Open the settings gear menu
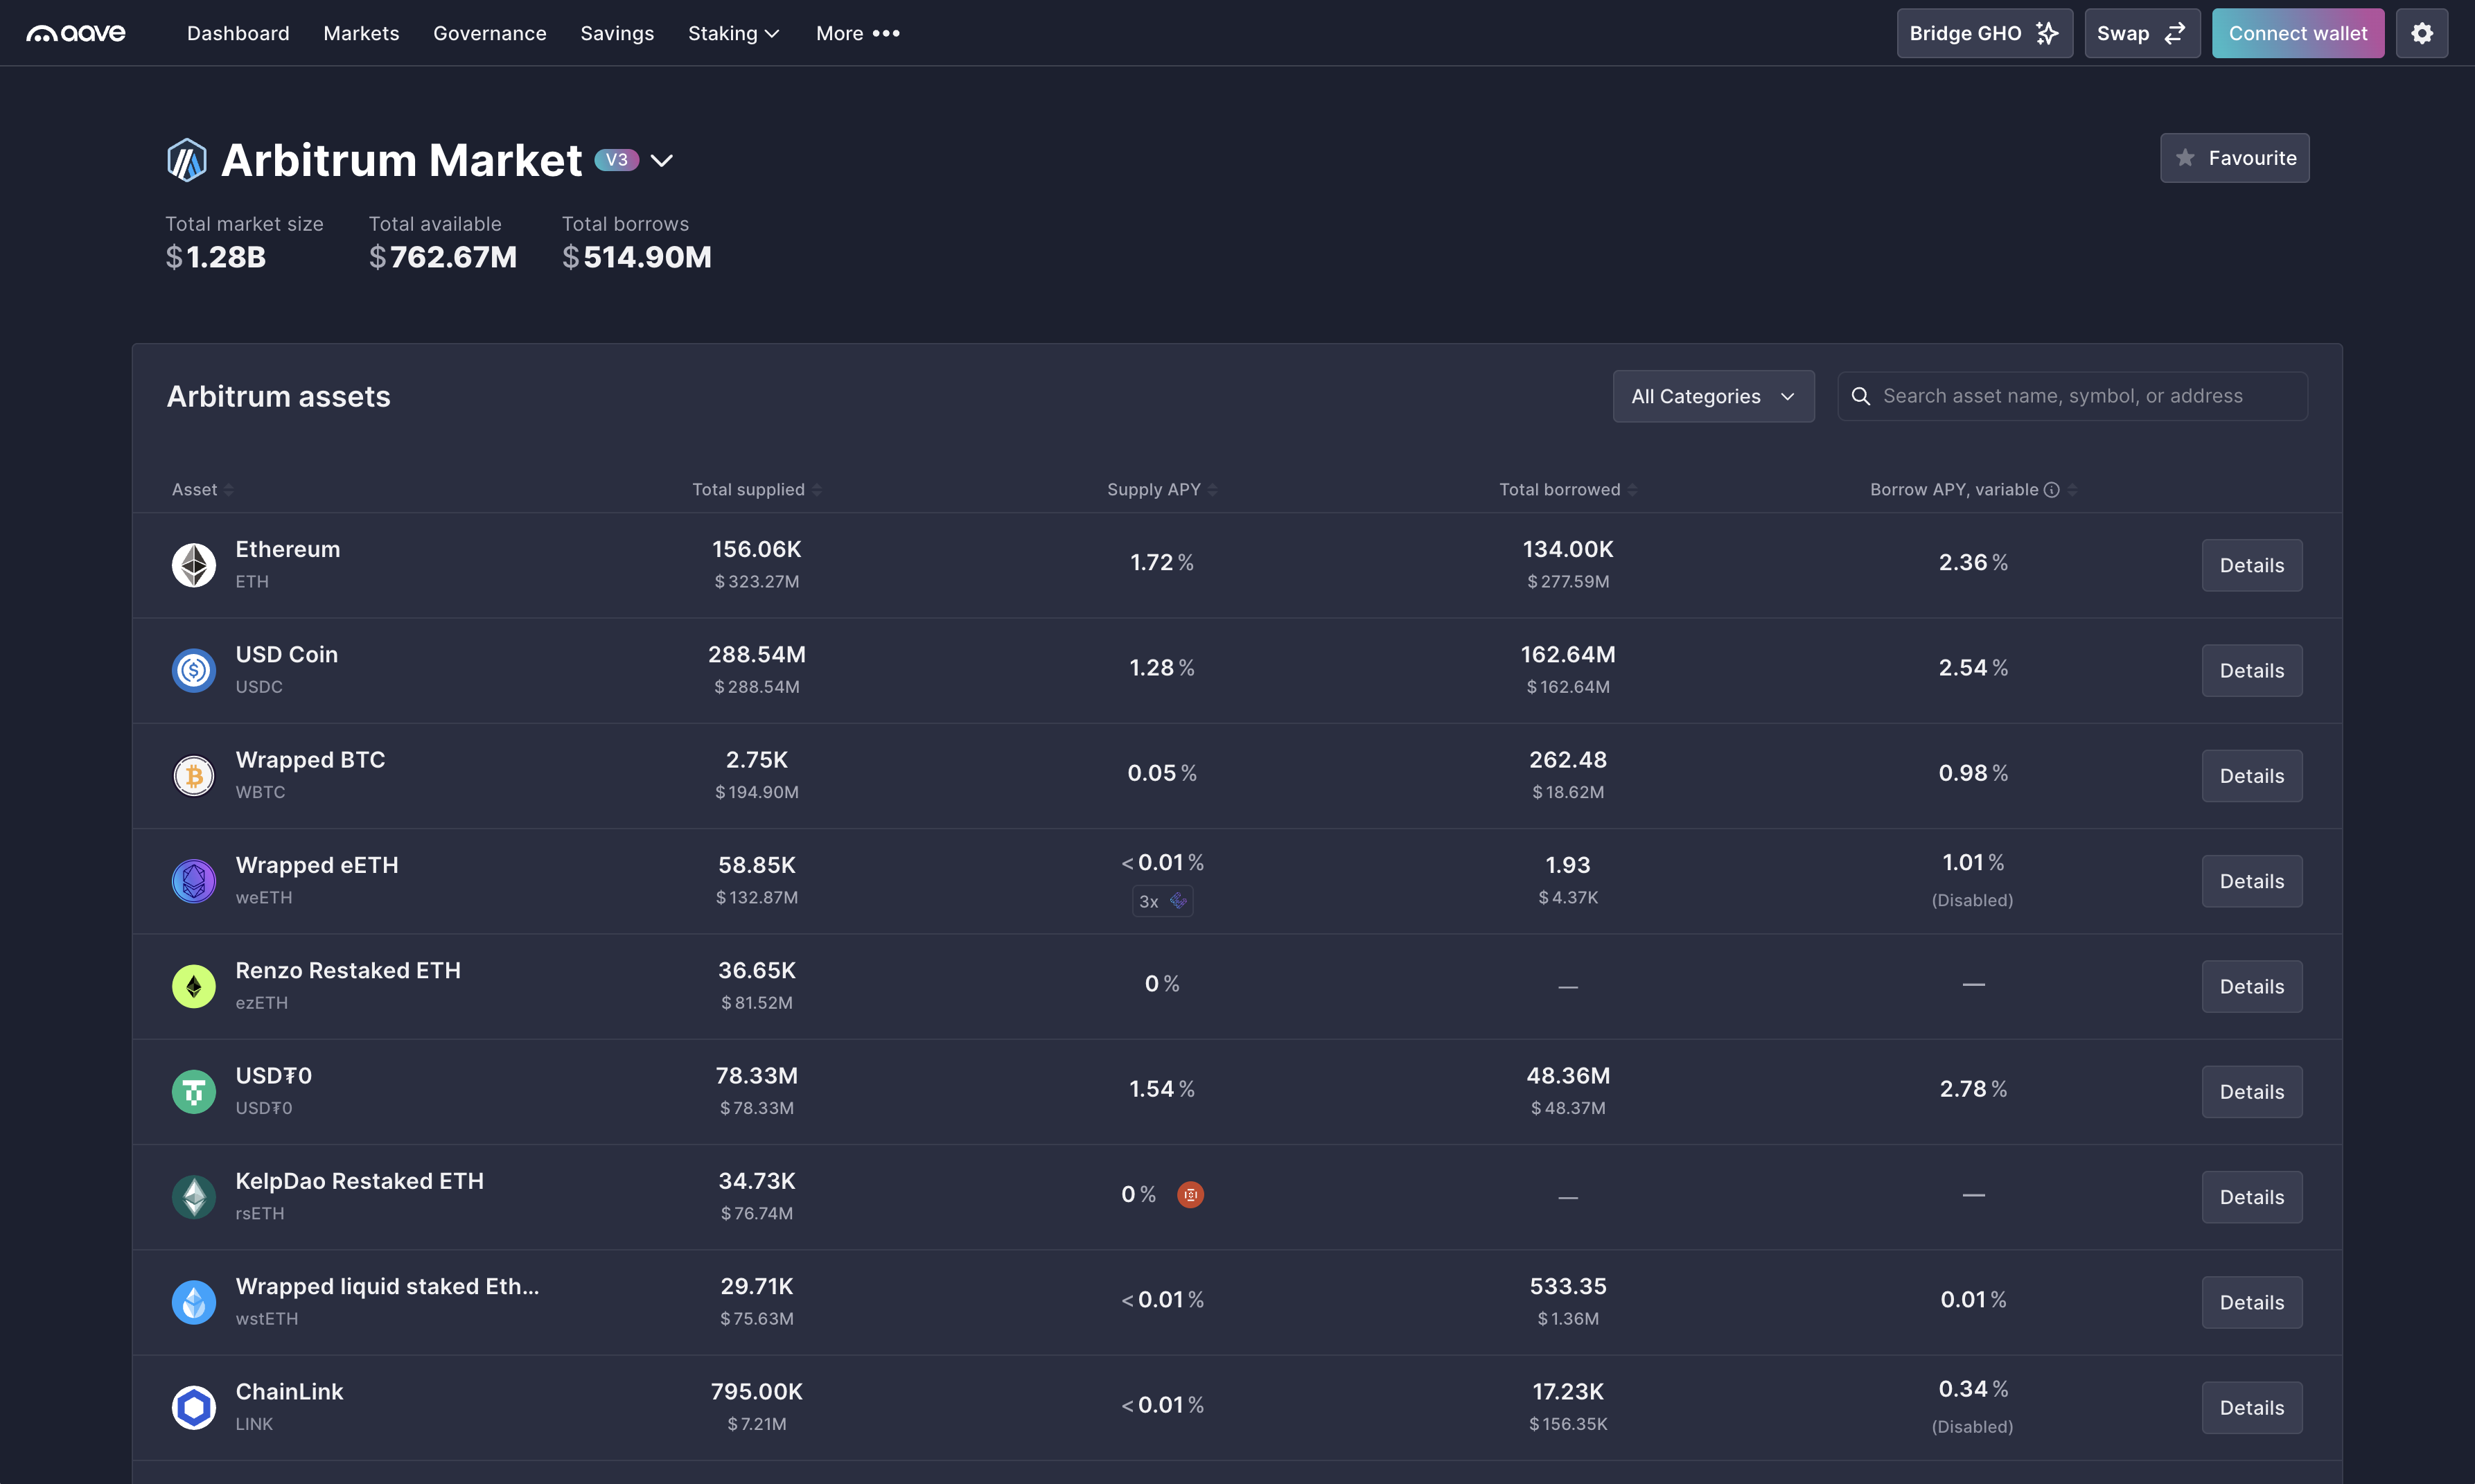The image size is (2475, 1484). point(2422,32)
